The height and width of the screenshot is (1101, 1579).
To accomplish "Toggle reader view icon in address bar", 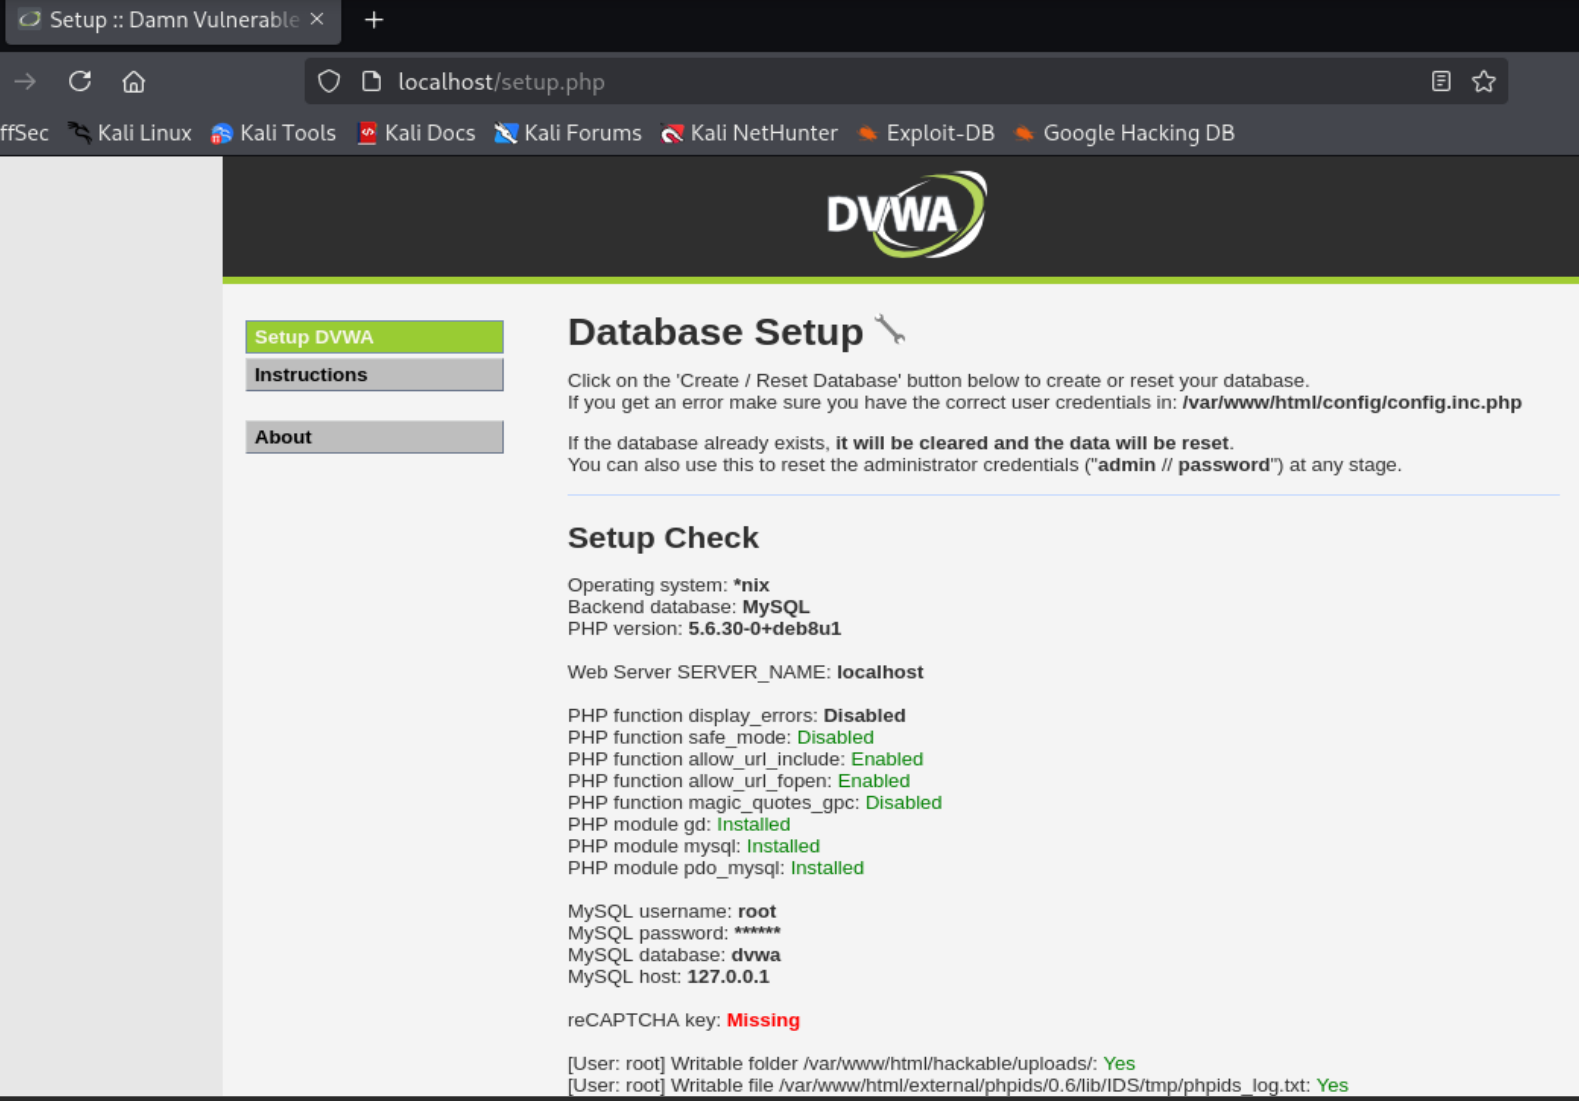I will (x=1441, y=82).
